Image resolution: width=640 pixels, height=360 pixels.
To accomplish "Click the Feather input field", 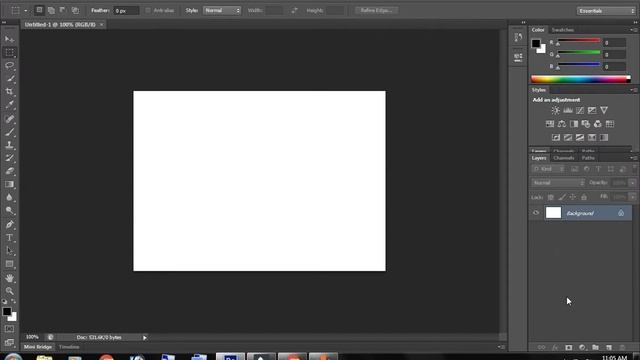I will pyautogui.click(x=127, y=11).
